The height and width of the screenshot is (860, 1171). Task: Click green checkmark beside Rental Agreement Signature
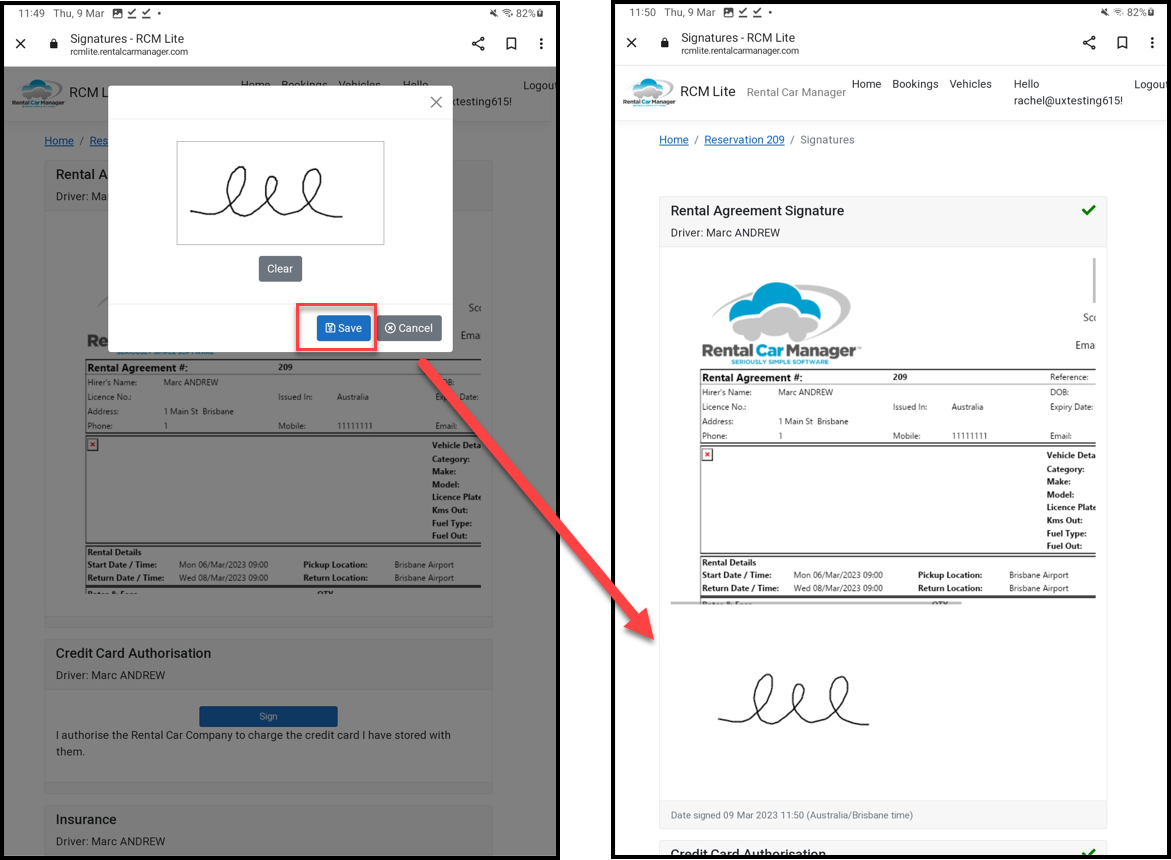[x=1089, y=211]
